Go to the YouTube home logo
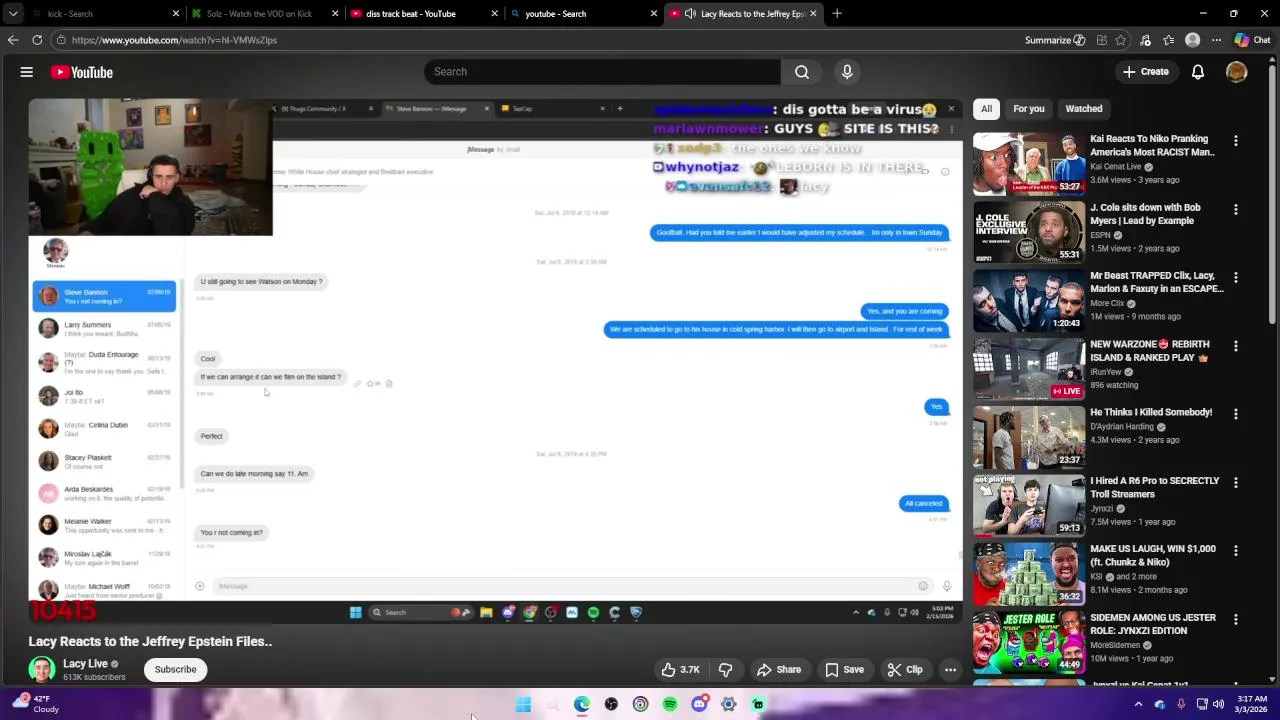Viewport: 1280px width, 720px height. coord(82,72)
